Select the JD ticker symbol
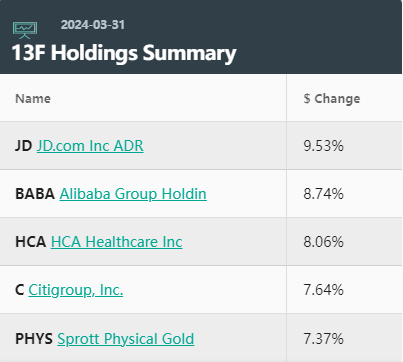This screenshot has height=362, width=403. coord(24,146)
